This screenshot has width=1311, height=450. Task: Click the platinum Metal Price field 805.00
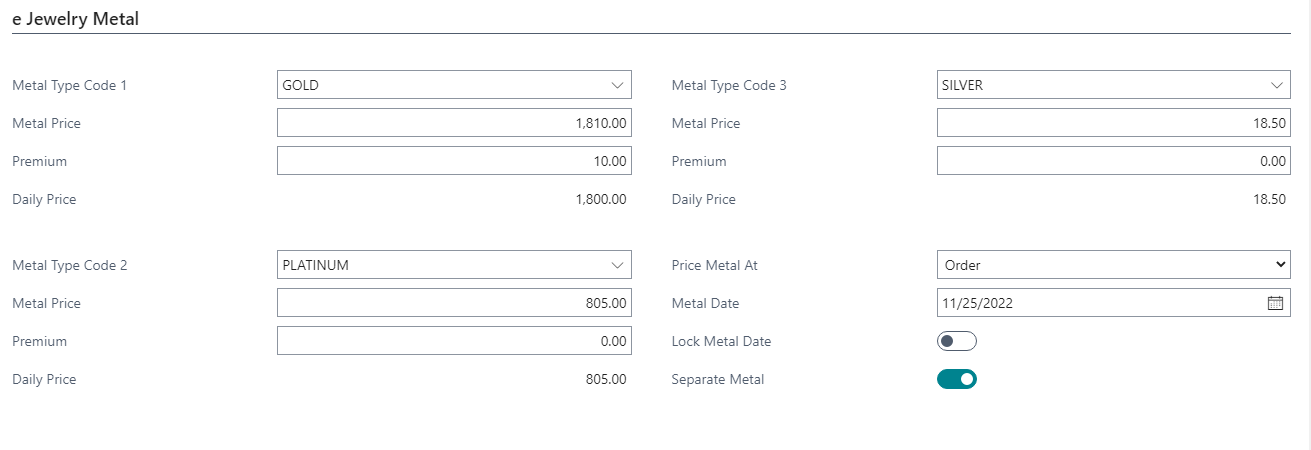pos(454,303)
